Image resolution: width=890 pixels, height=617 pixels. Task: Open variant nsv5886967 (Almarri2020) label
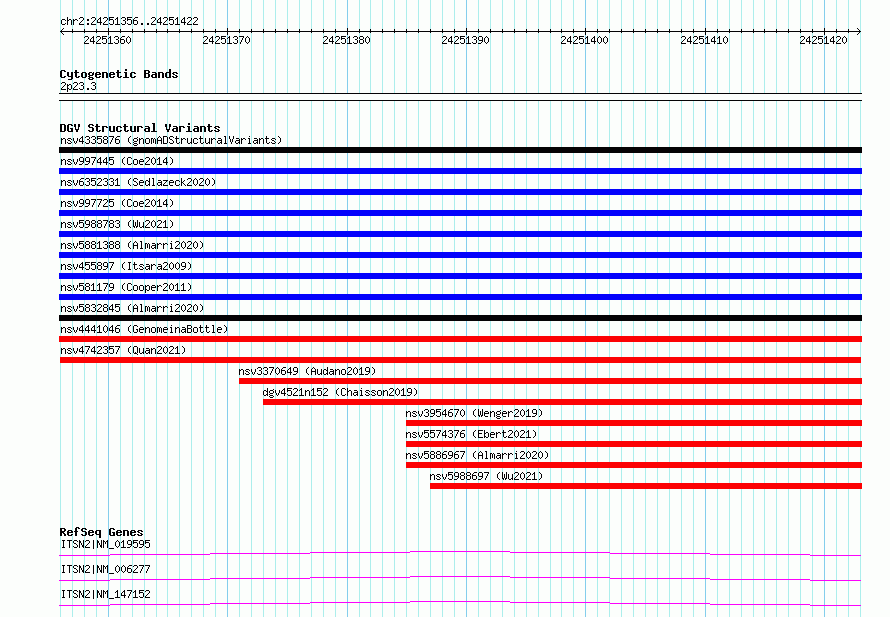(x=477, y=455)
